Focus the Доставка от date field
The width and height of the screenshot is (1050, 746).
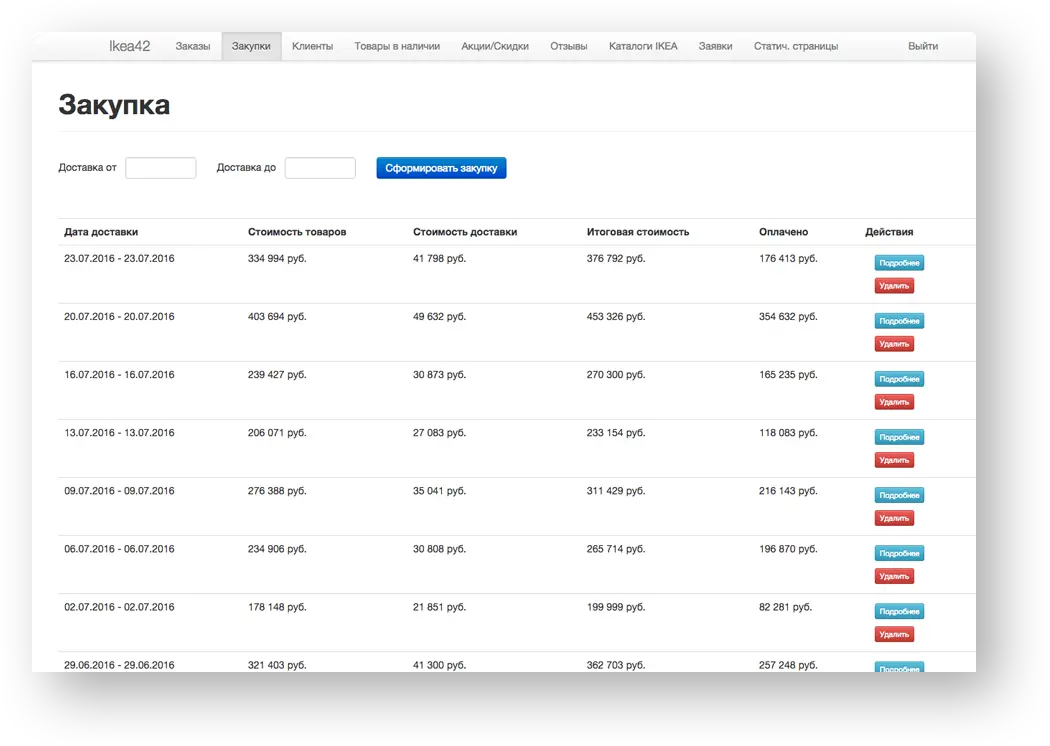(161, 168)
